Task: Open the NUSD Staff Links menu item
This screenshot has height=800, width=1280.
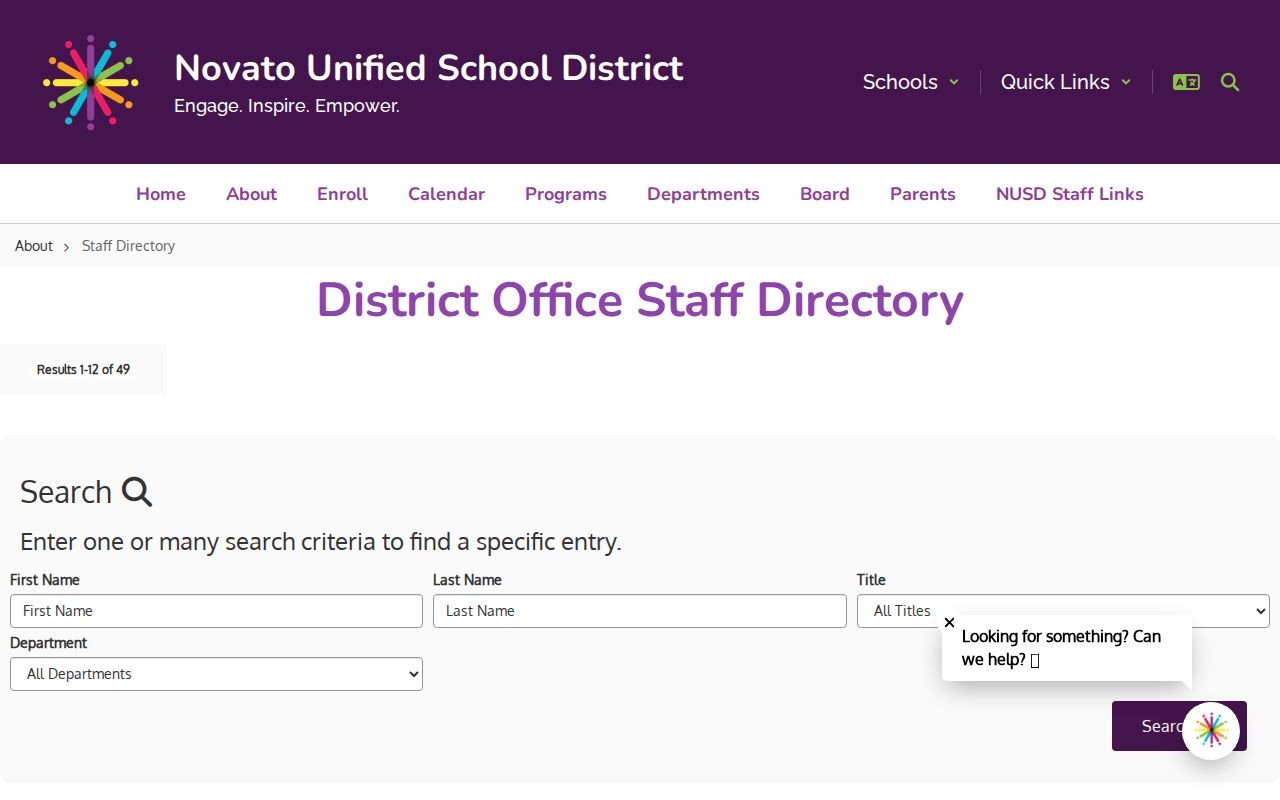Action: (1070, 194)
